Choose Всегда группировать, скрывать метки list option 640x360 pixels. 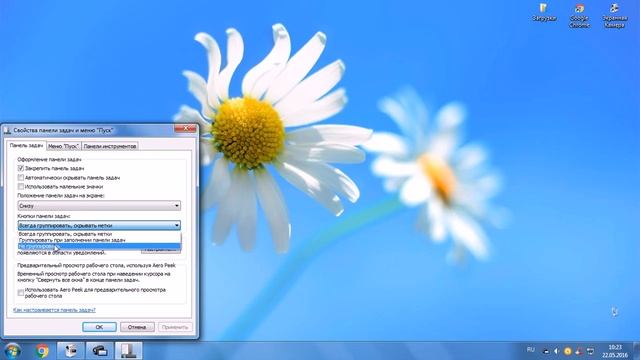pos(99,234)
